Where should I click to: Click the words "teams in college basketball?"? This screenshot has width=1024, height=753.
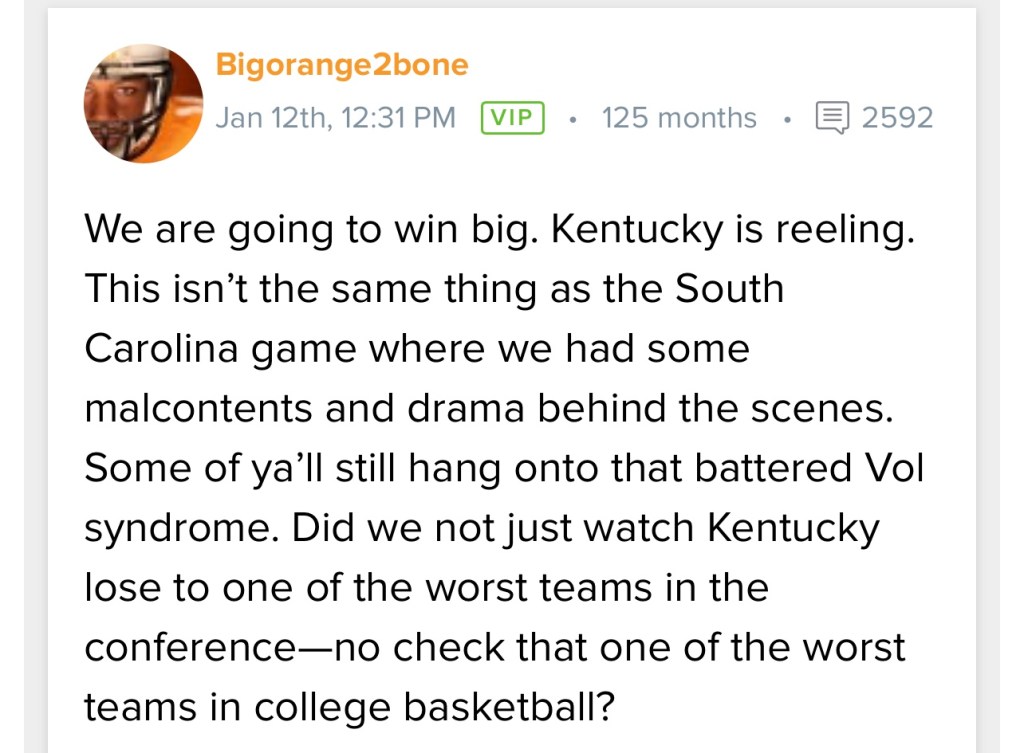click(x=348, y=707)
